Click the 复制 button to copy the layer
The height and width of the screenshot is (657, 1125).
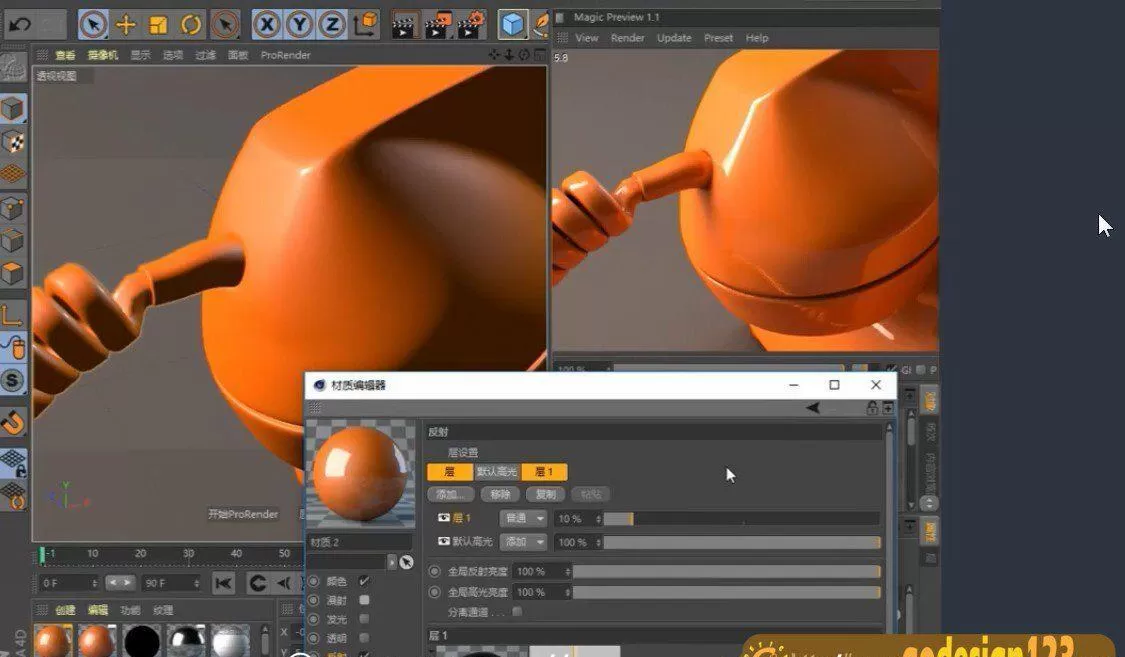(546, 494)
